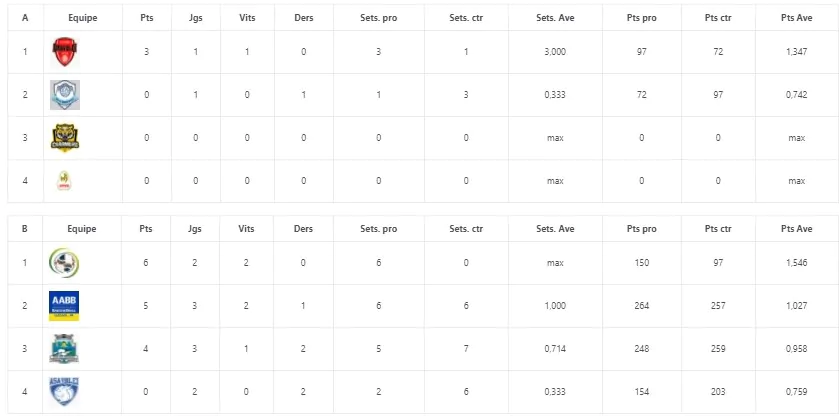Select the yellow tiger team logo
The width and height of the screenshot is (839, 418).
point(65,138)
